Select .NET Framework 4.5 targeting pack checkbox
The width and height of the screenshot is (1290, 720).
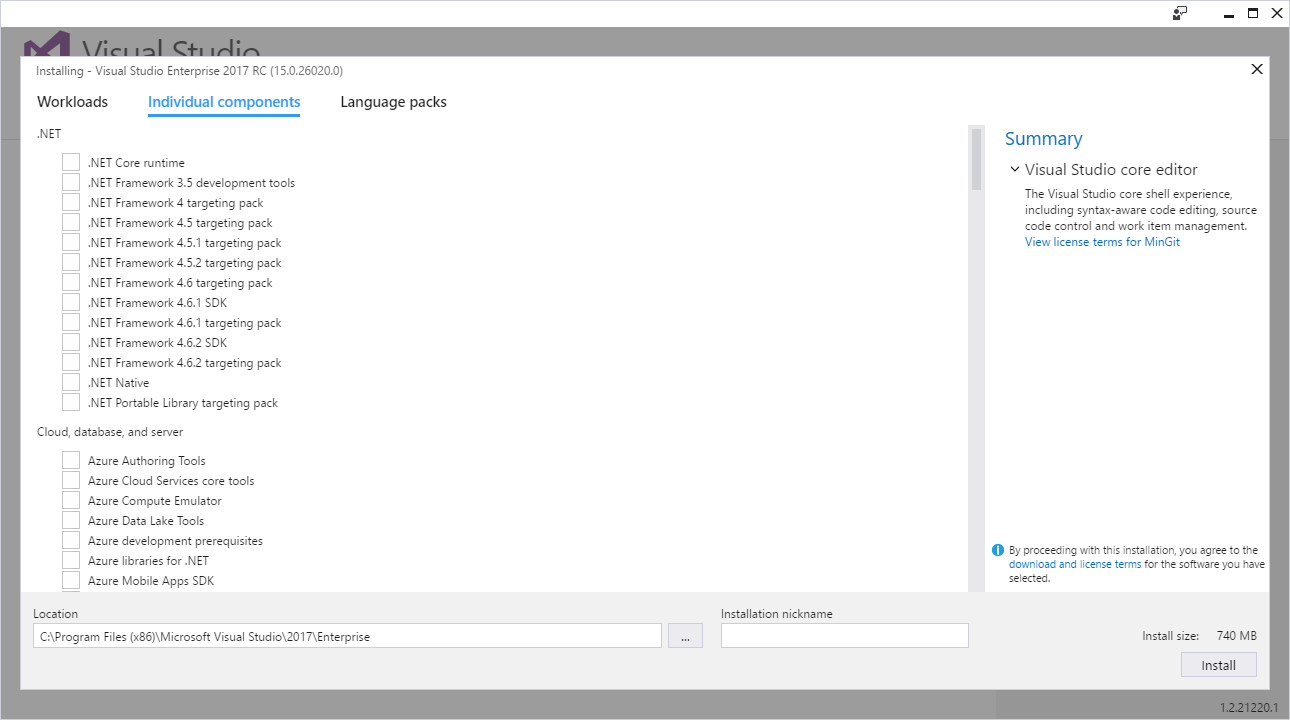click(71, 222)
